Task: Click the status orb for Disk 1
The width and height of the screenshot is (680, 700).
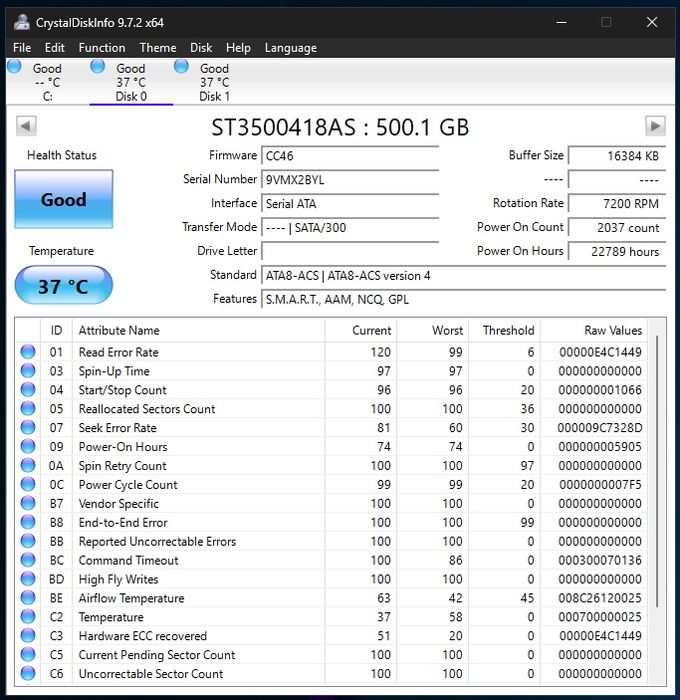Action: [181, 67]
